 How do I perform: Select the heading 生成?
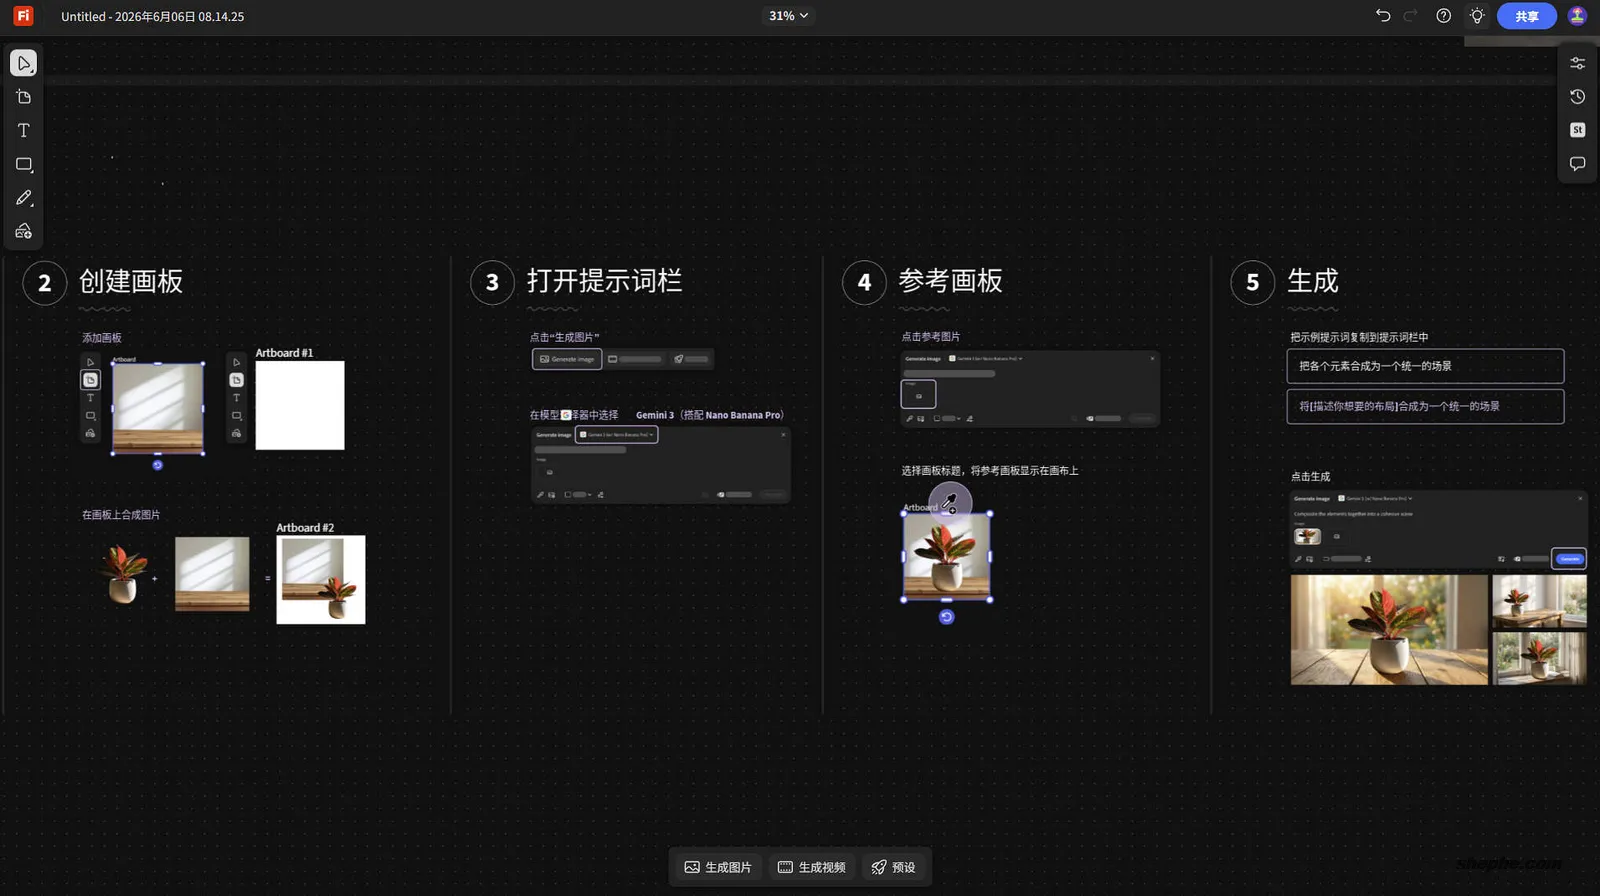(1312, 281)
